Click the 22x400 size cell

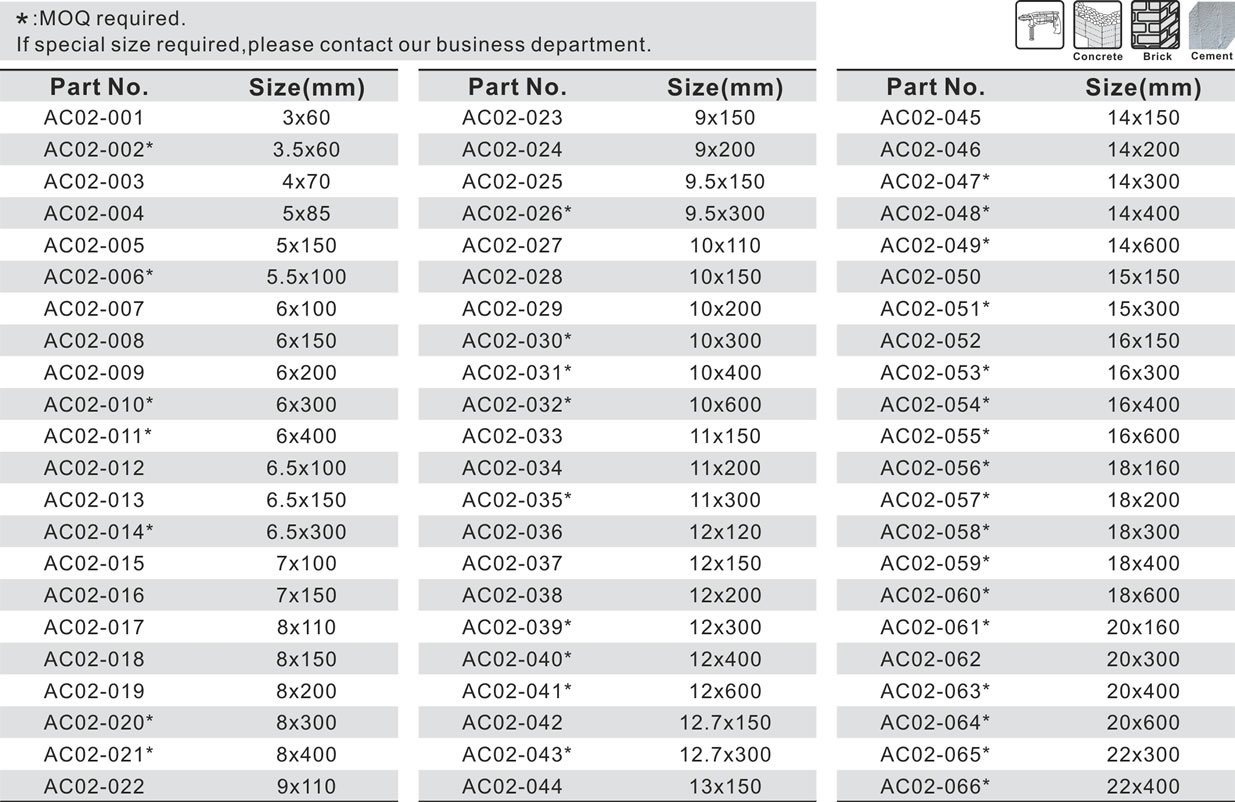pos(1143,786)
